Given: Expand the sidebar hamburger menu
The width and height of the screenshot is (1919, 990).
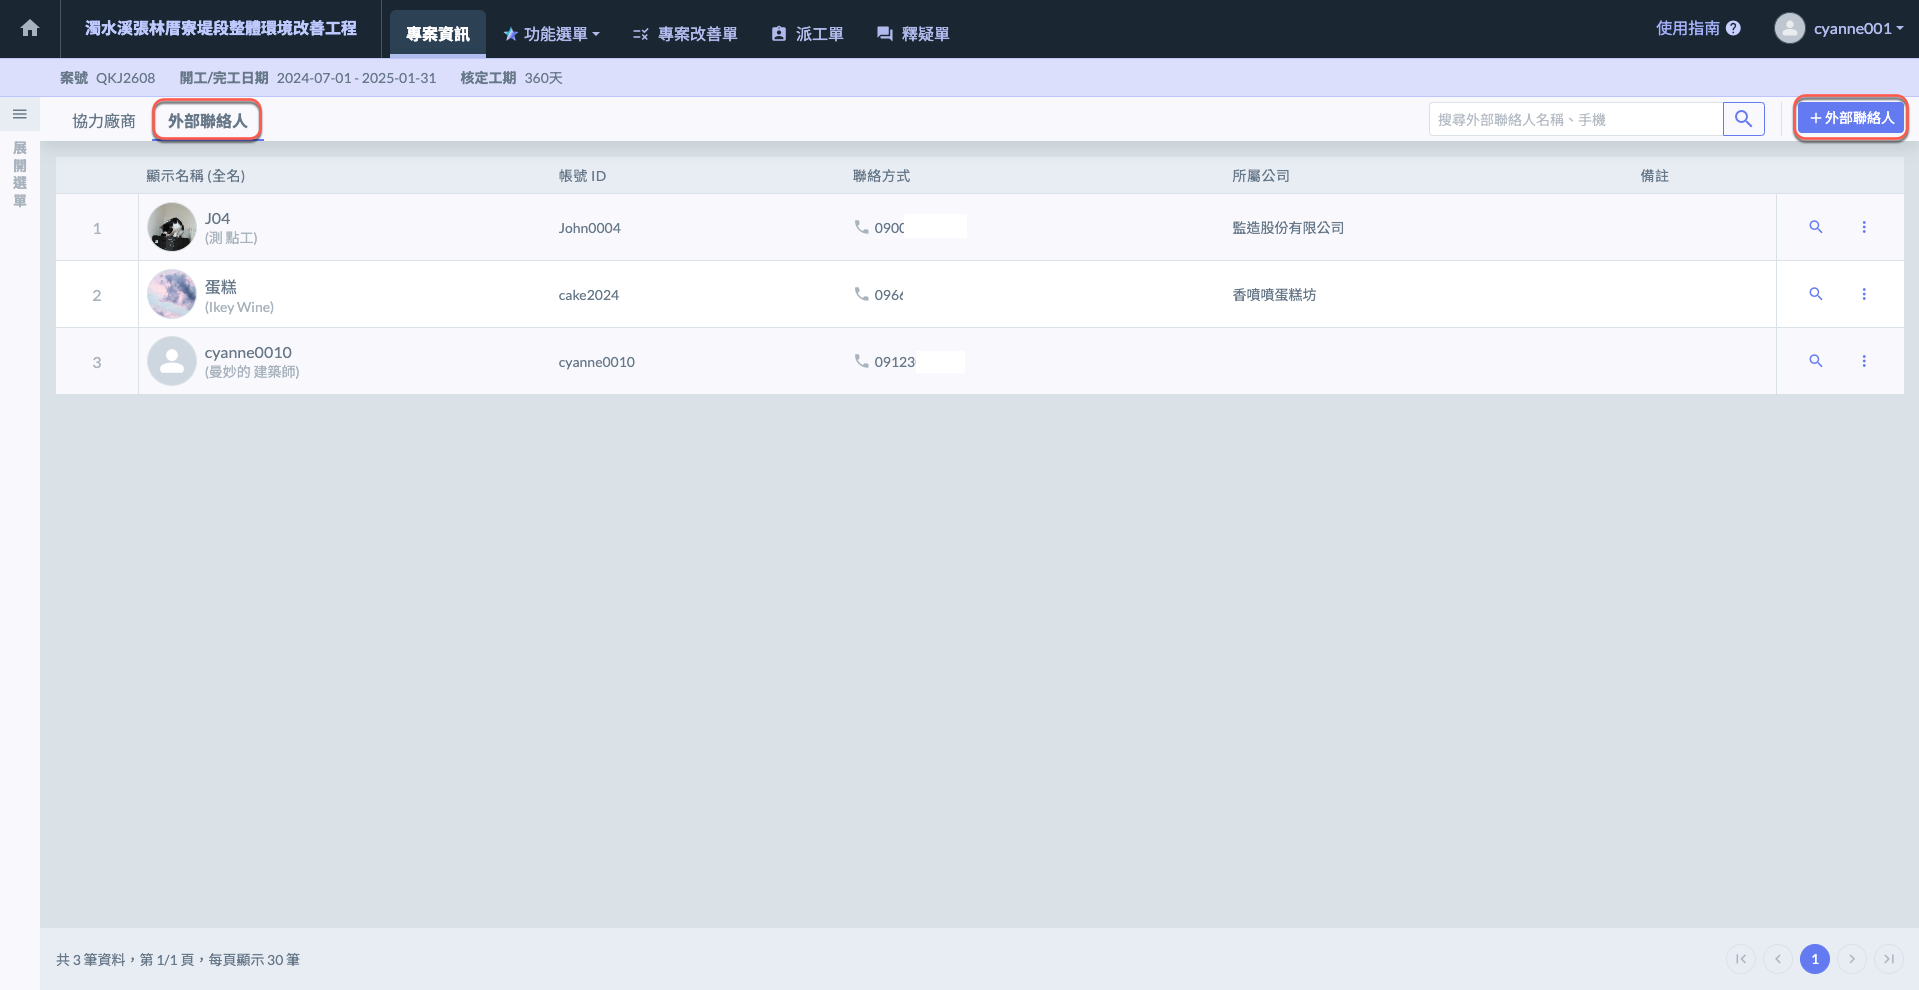Looking at the screenshot, I should tap(19, 114).
